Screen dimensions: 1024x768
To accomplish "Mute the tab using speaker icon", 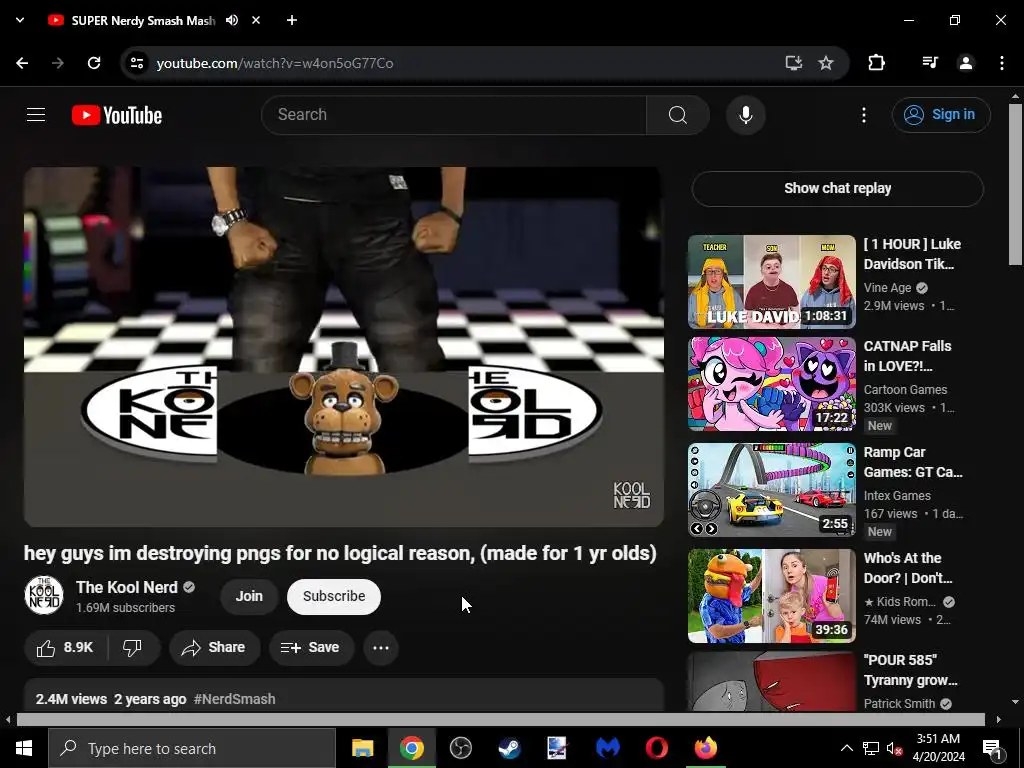I will coord(232,20).
